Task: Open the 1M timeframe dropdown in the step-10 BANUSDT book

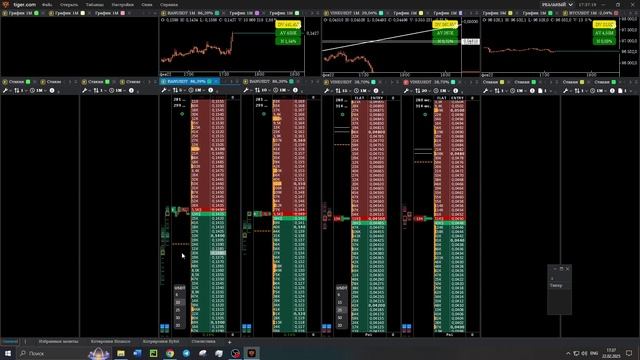Action: point(282,90)
